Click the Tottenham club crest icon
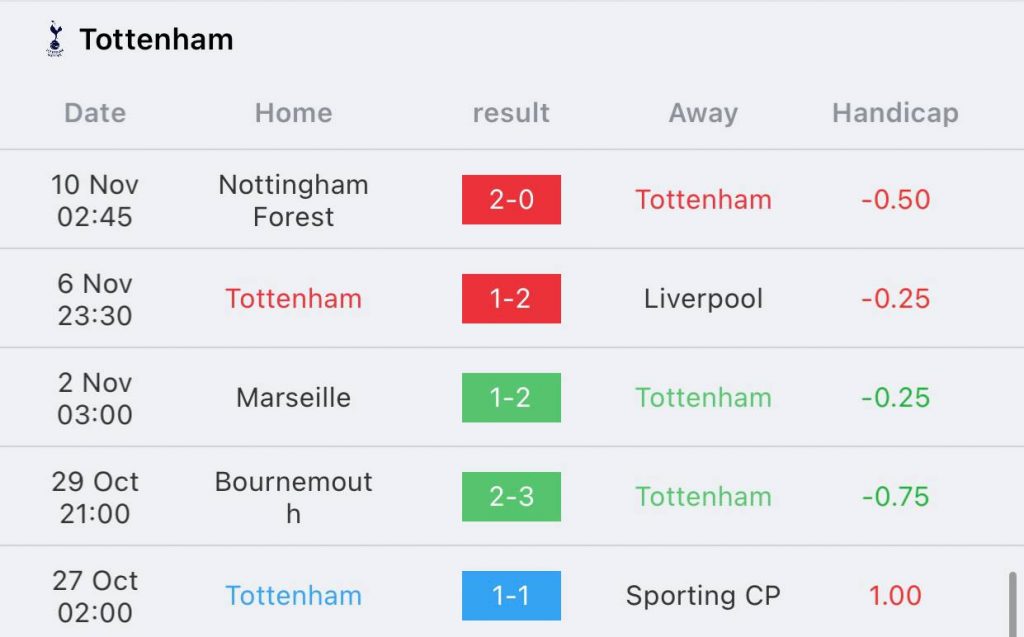 point(55,39)
